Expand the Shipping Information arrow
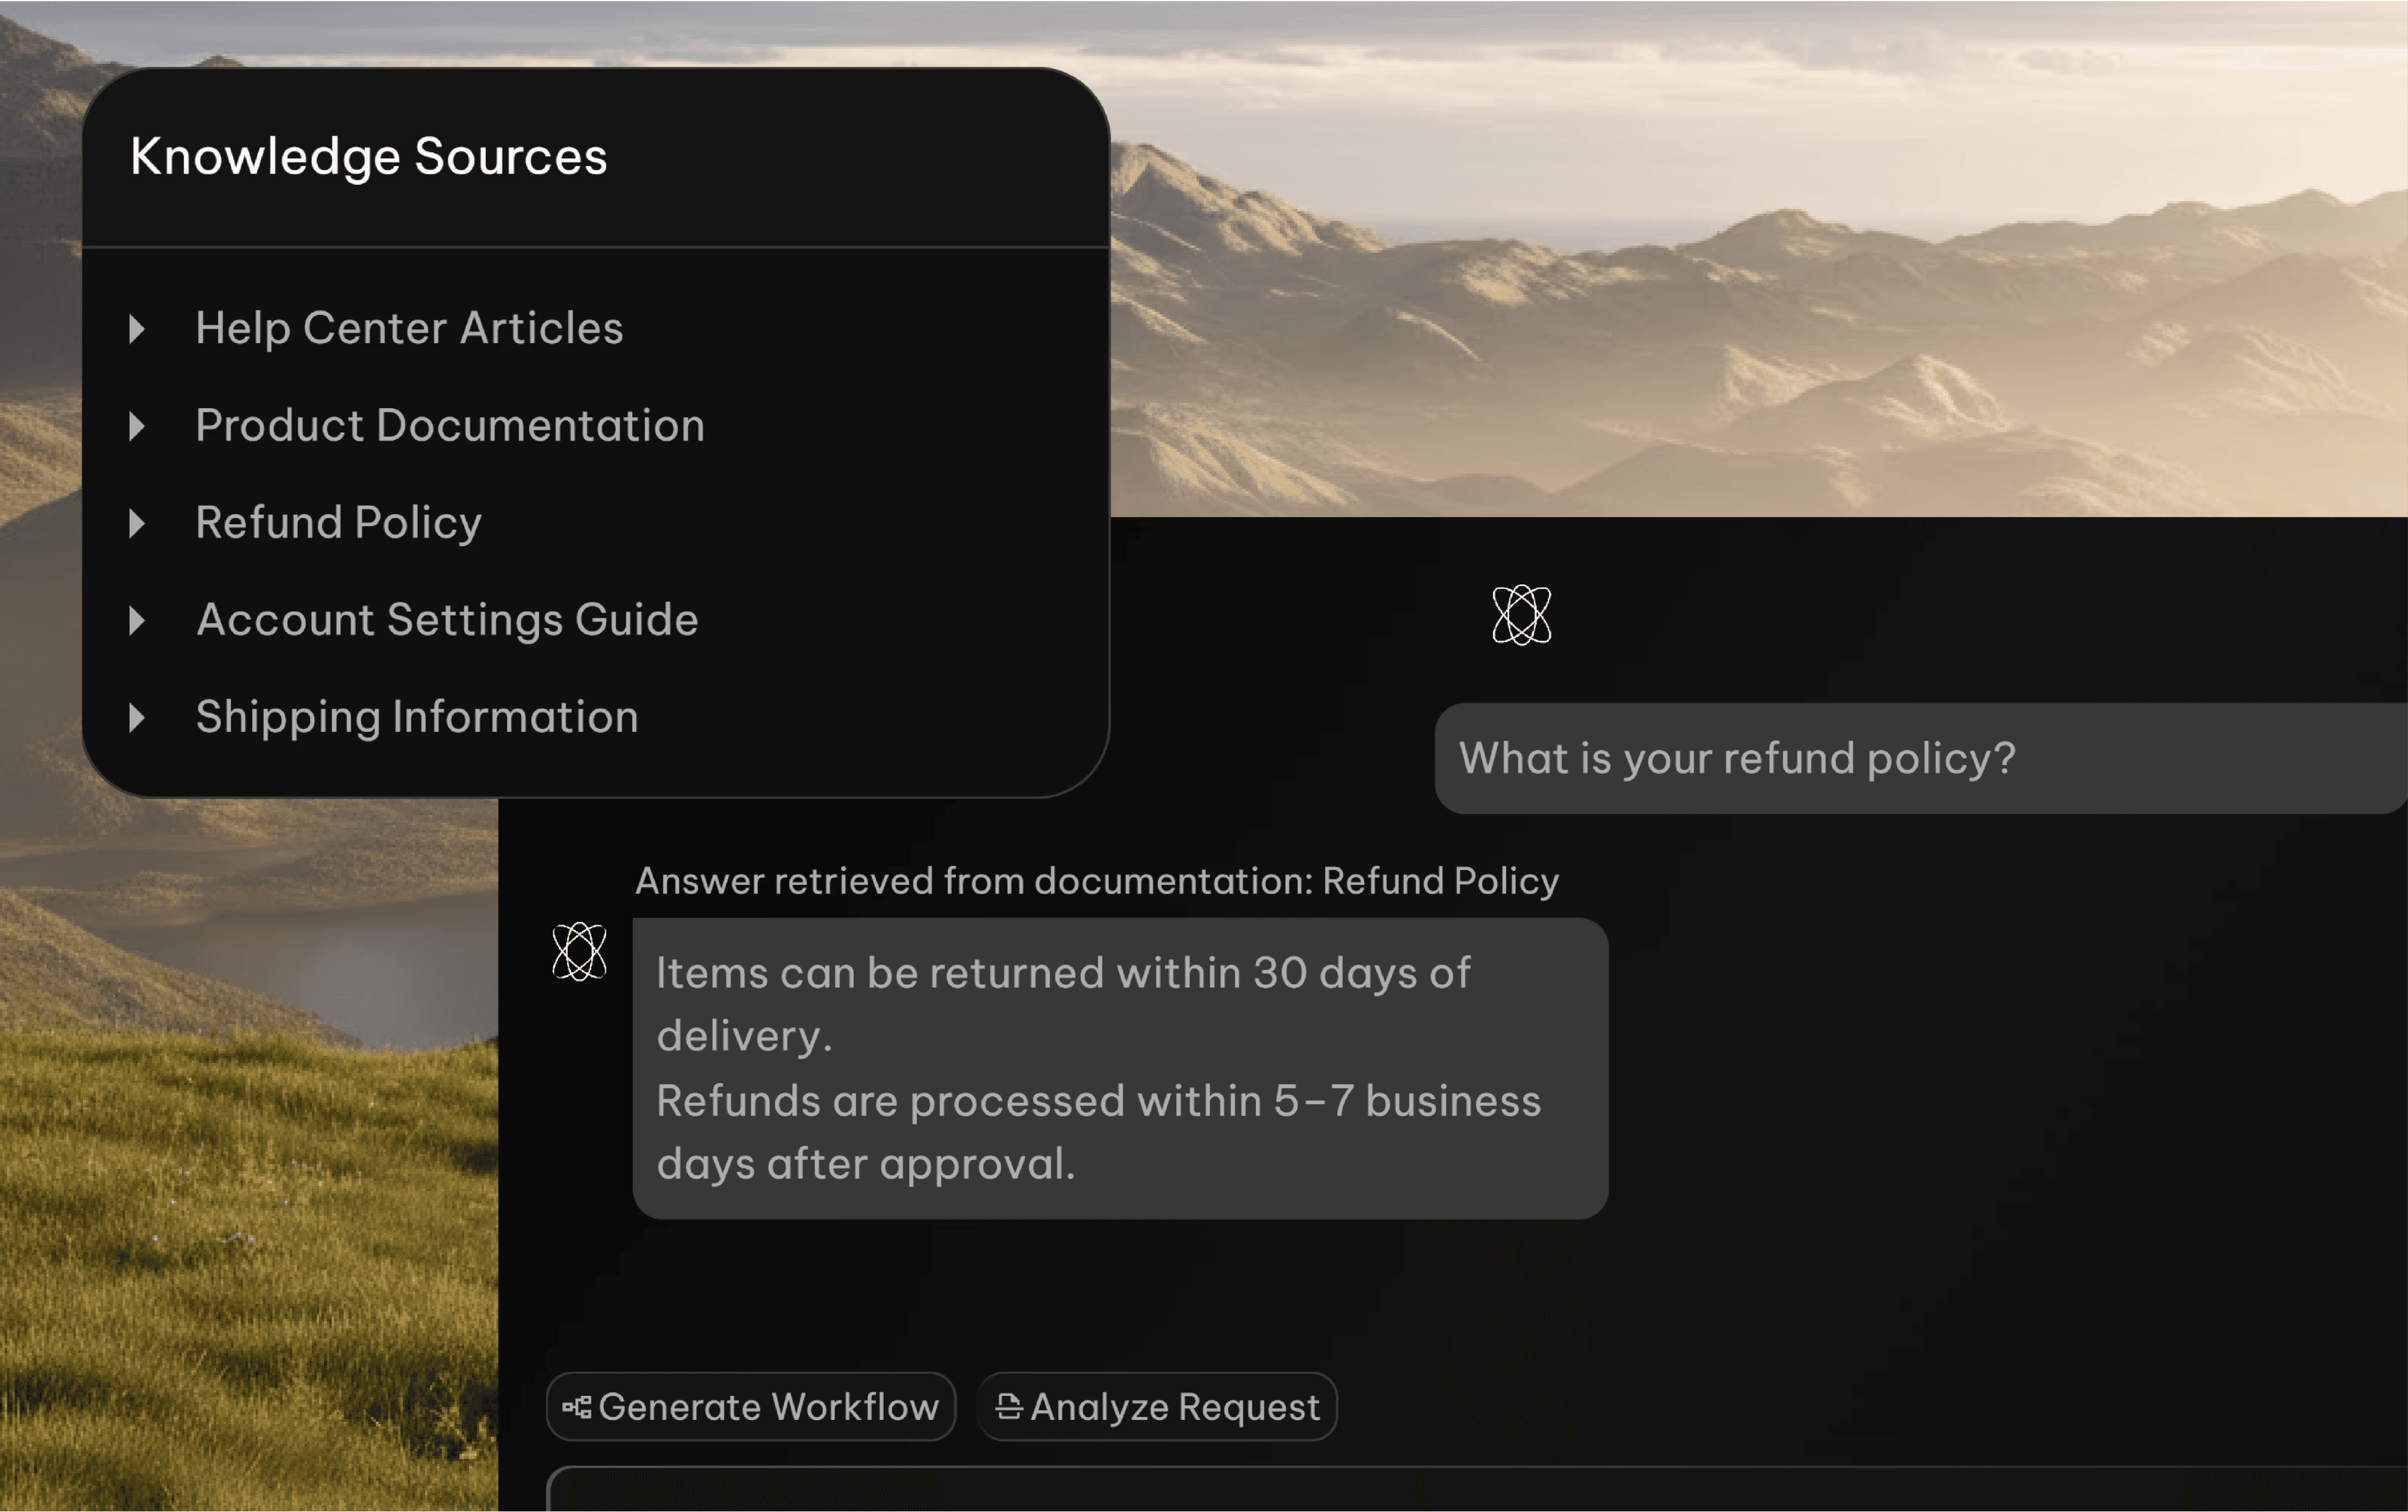 [x=137, y=717]
